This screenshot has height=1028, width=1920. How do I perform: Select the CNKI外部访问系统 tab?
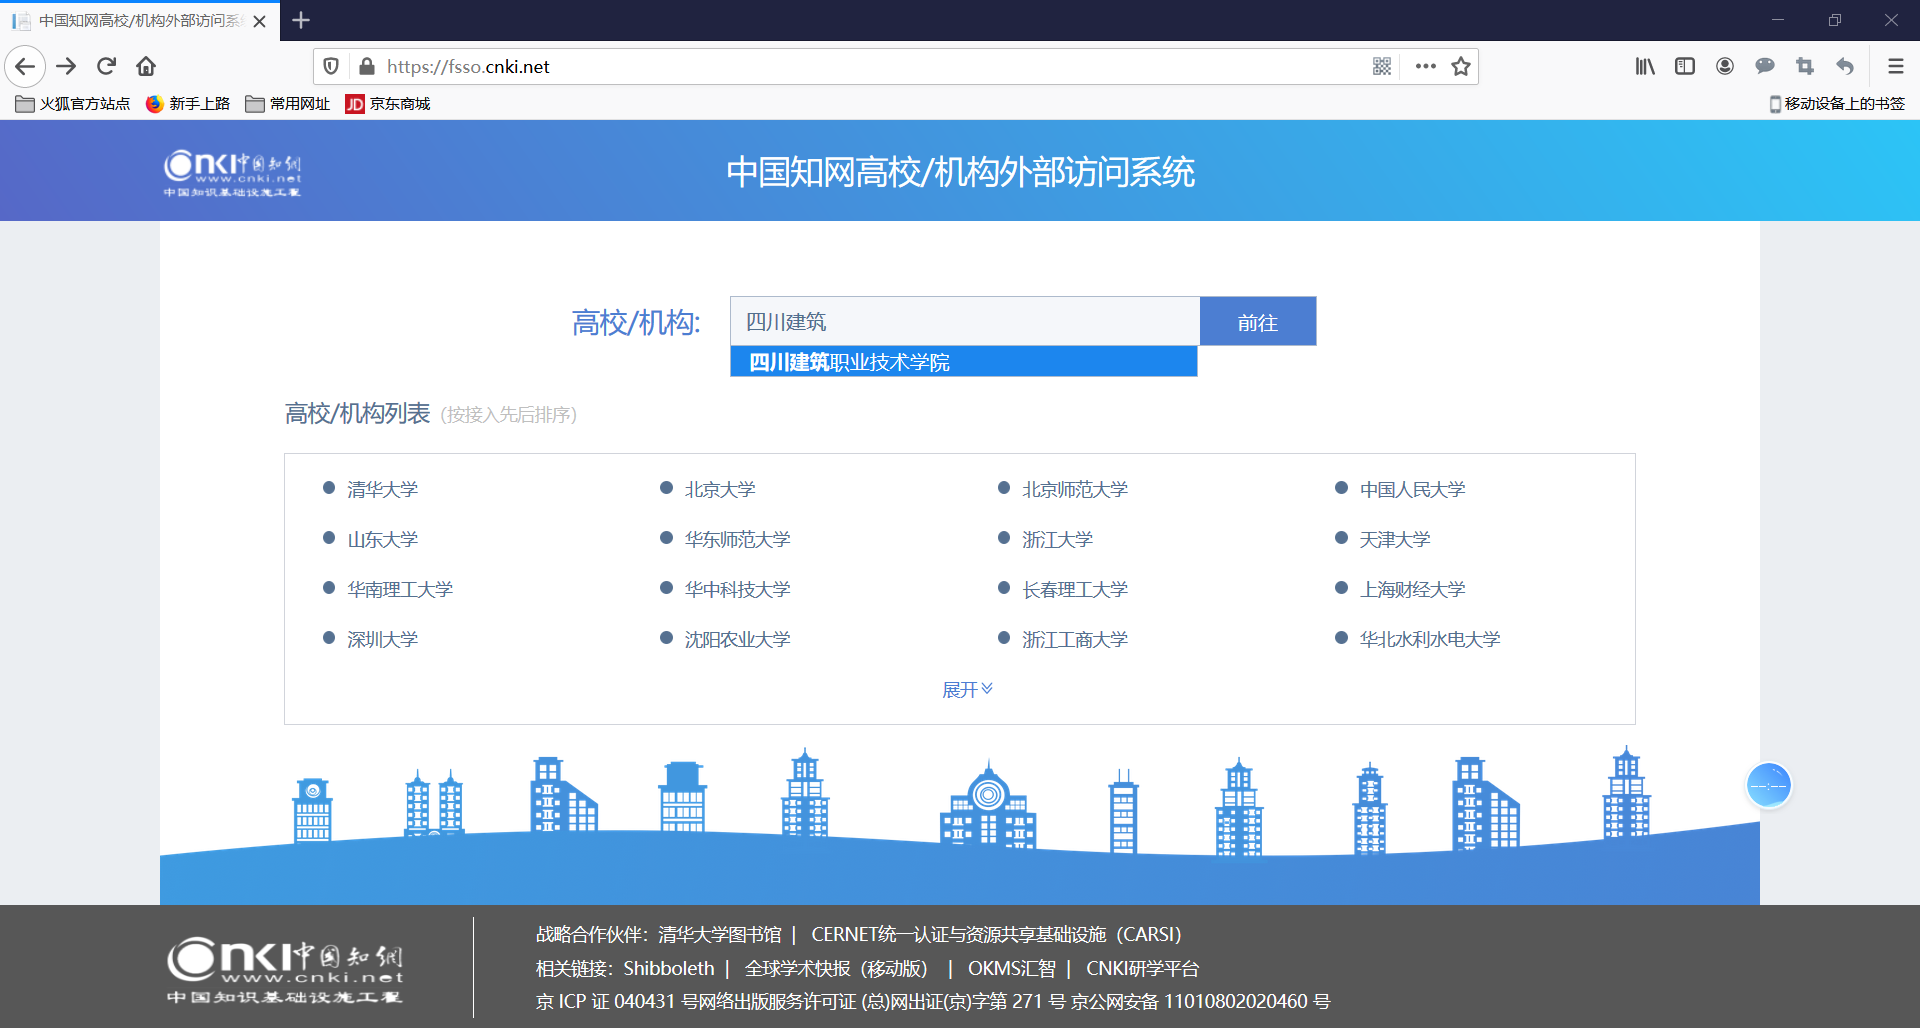(140, 21)
